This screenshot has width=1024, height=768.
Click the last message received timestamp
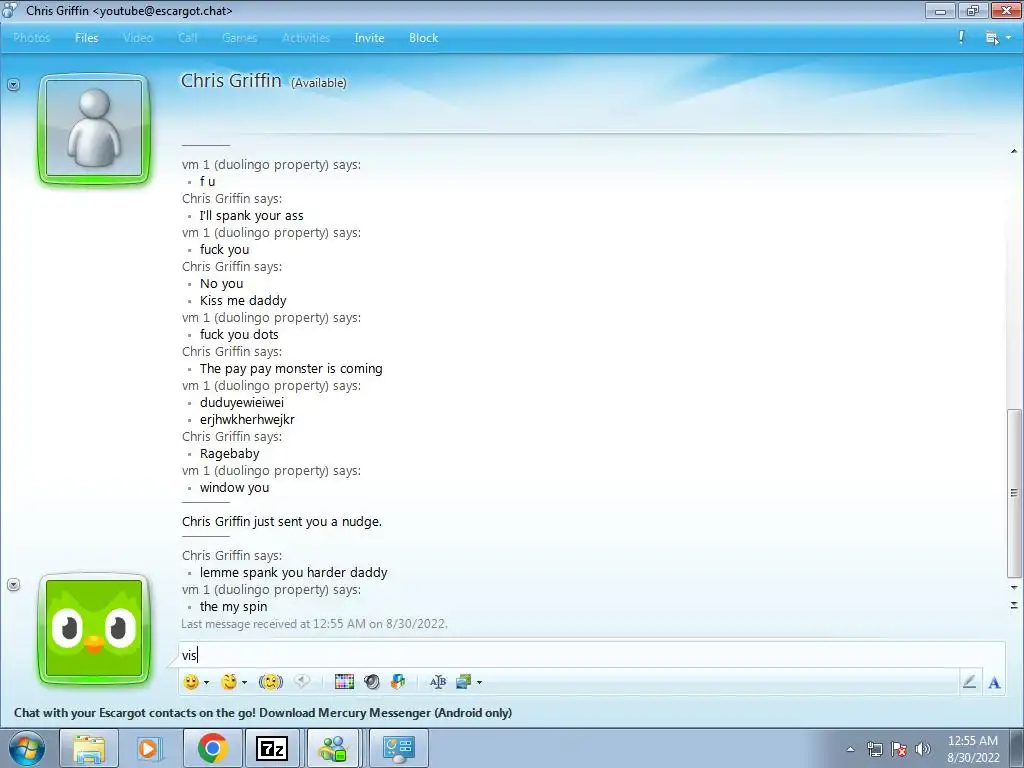(x=314, y=624)
